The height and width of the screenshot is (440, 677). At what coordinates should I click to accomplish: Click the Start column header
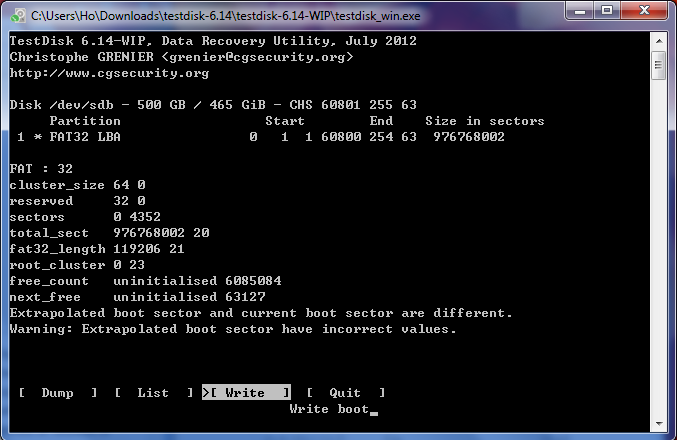[285, 121]
